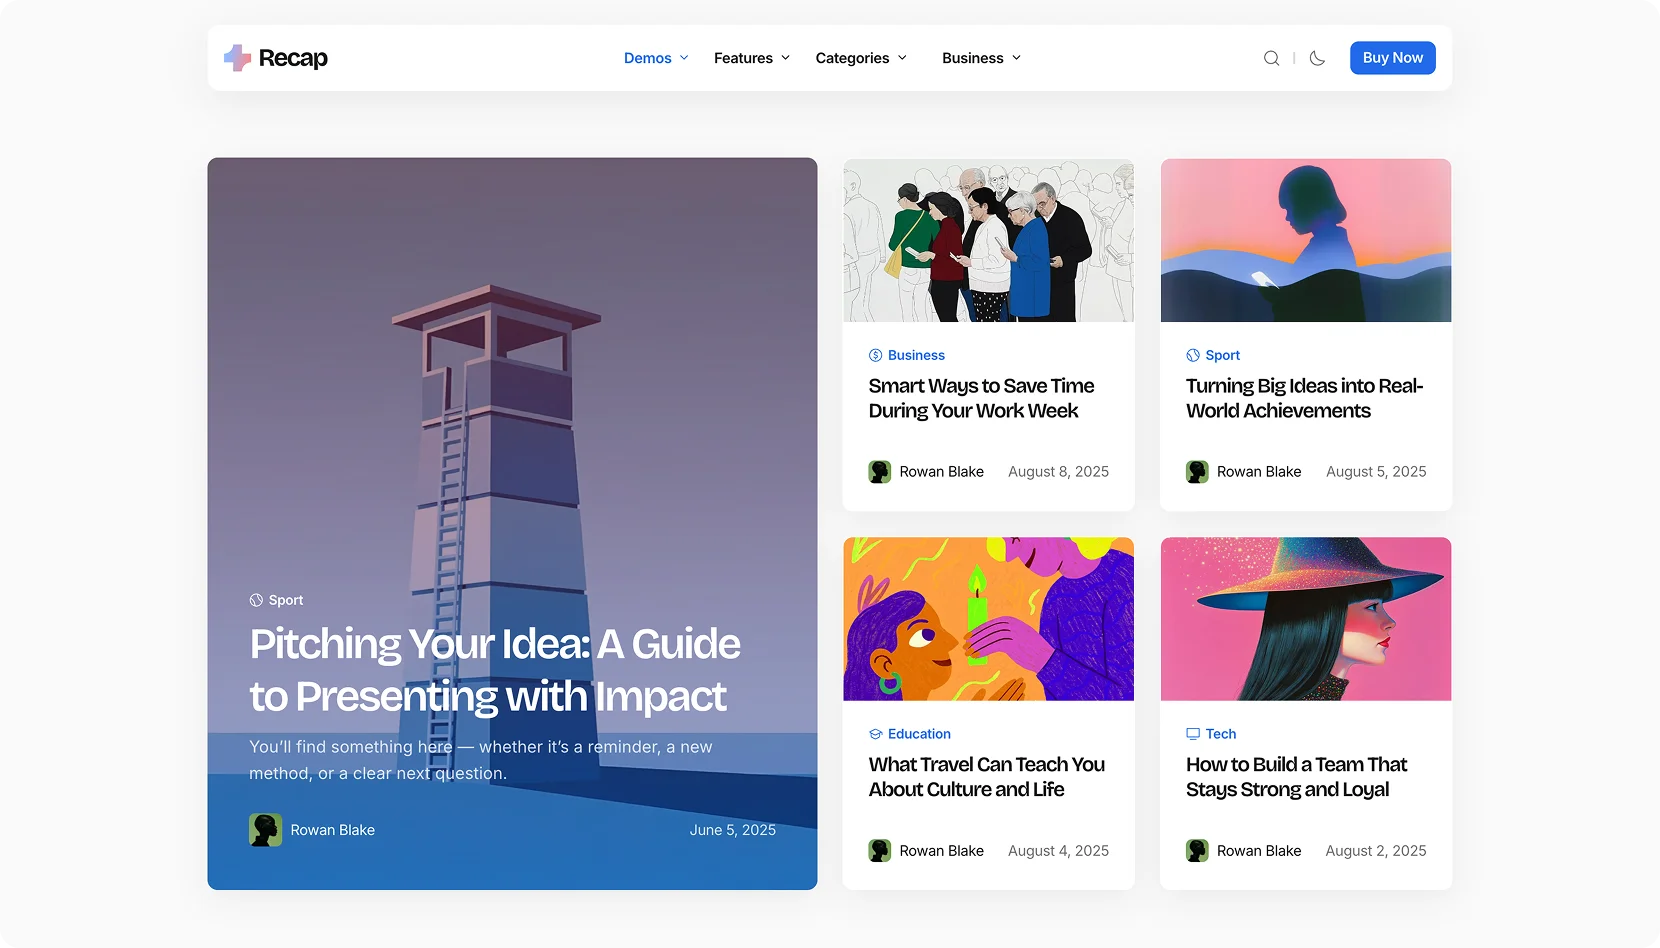Click the crowd illustration thumbnail
Viewport: 1660px width, 948px height.
(988, 240)
